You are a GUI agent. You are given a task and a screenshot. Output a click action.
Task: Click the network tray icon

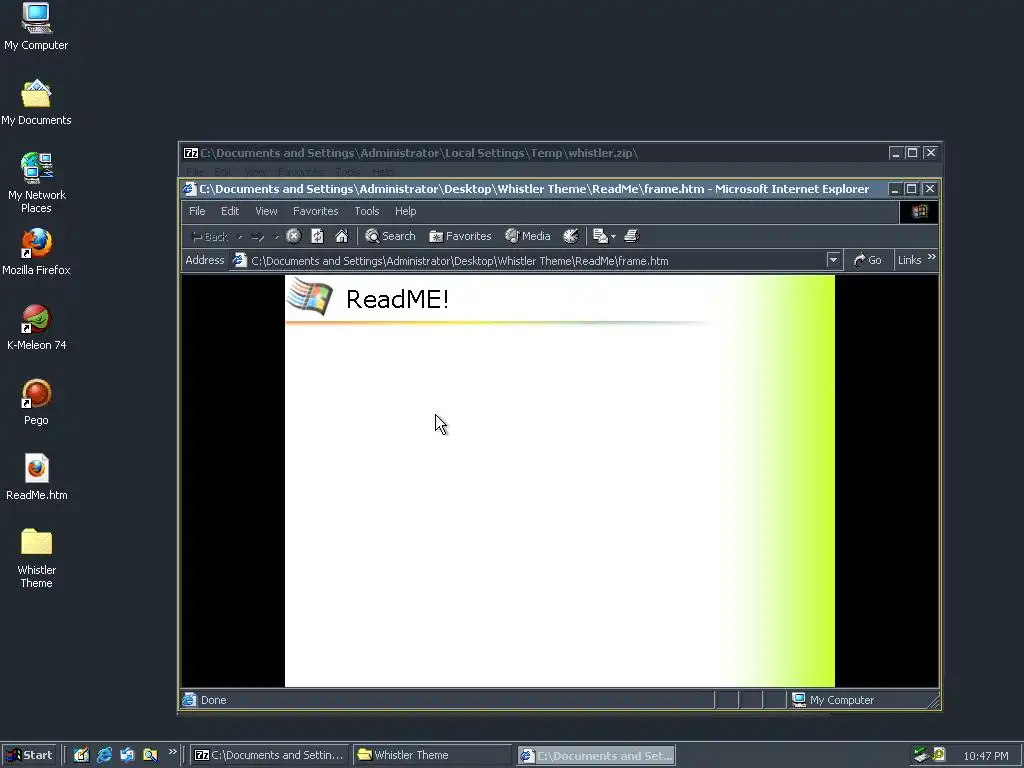pos(921,755)
